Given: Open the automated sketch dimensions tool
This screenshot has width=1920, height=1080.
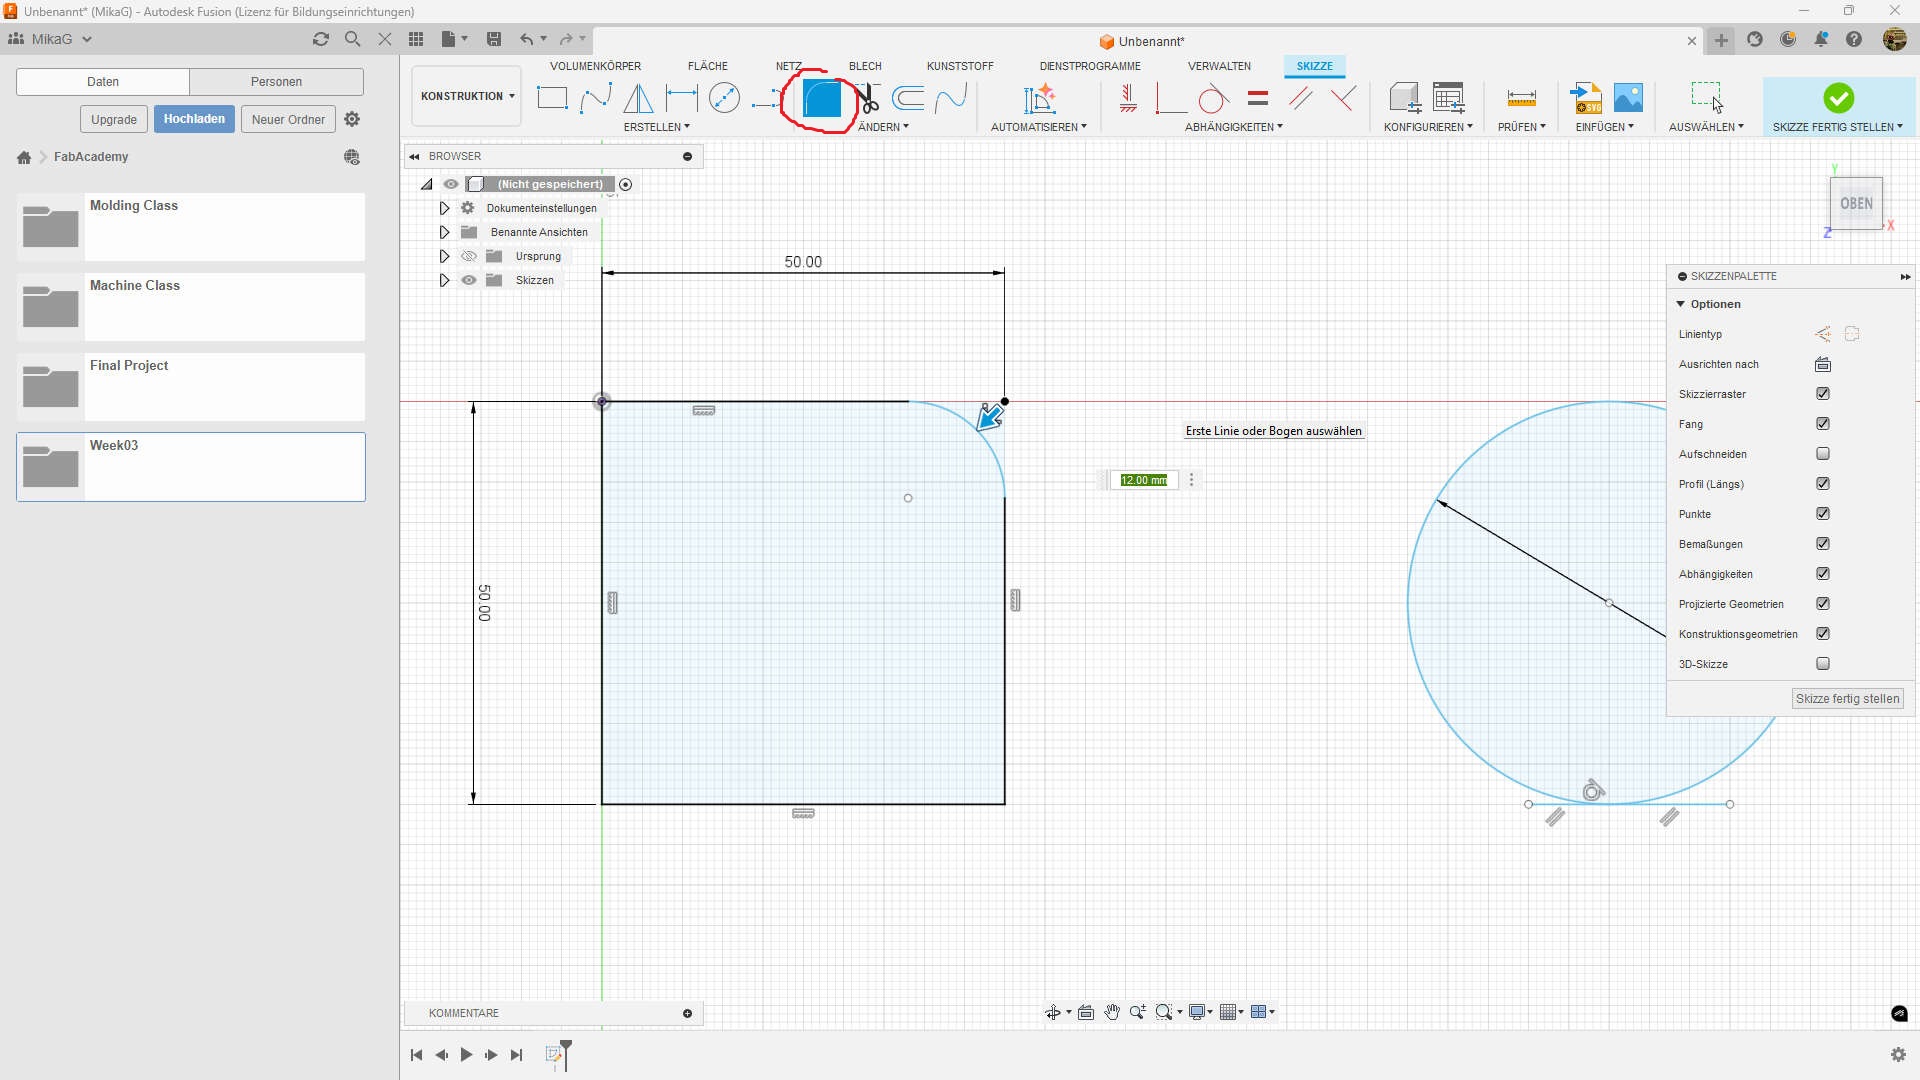Looking at the screenshot, I should pos(1039,98).
